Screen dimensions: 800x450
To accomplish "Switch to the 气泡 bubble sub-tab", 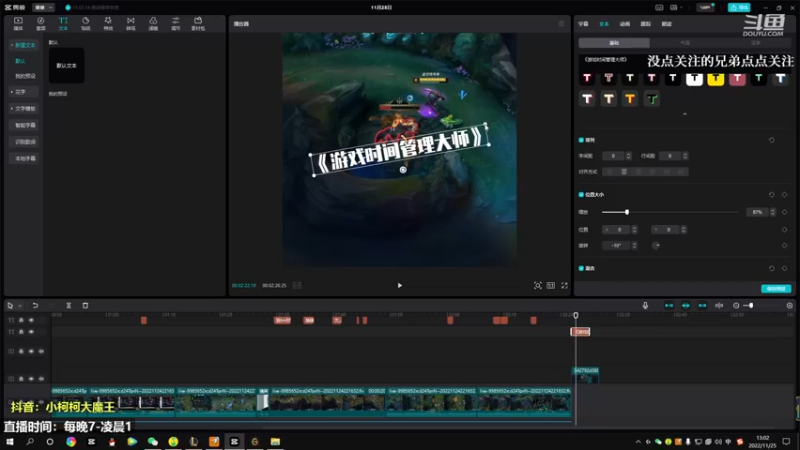I will click(685, 43).
